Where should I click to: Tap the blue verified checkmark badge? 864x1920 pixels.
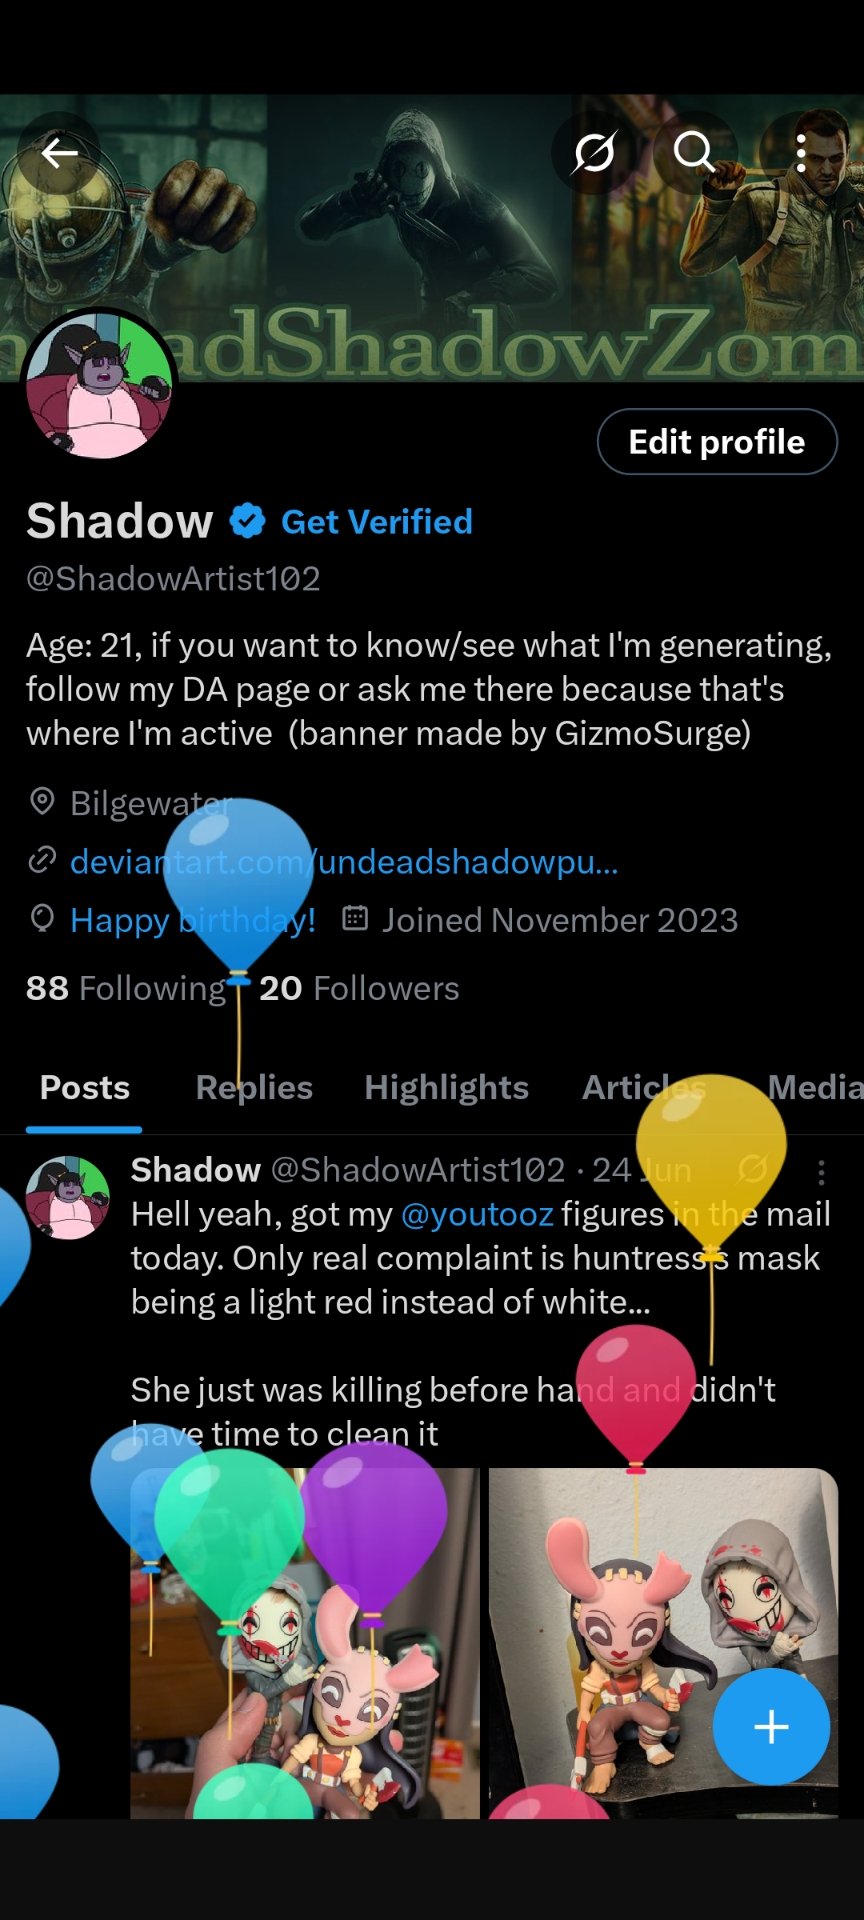pos(247,521)
